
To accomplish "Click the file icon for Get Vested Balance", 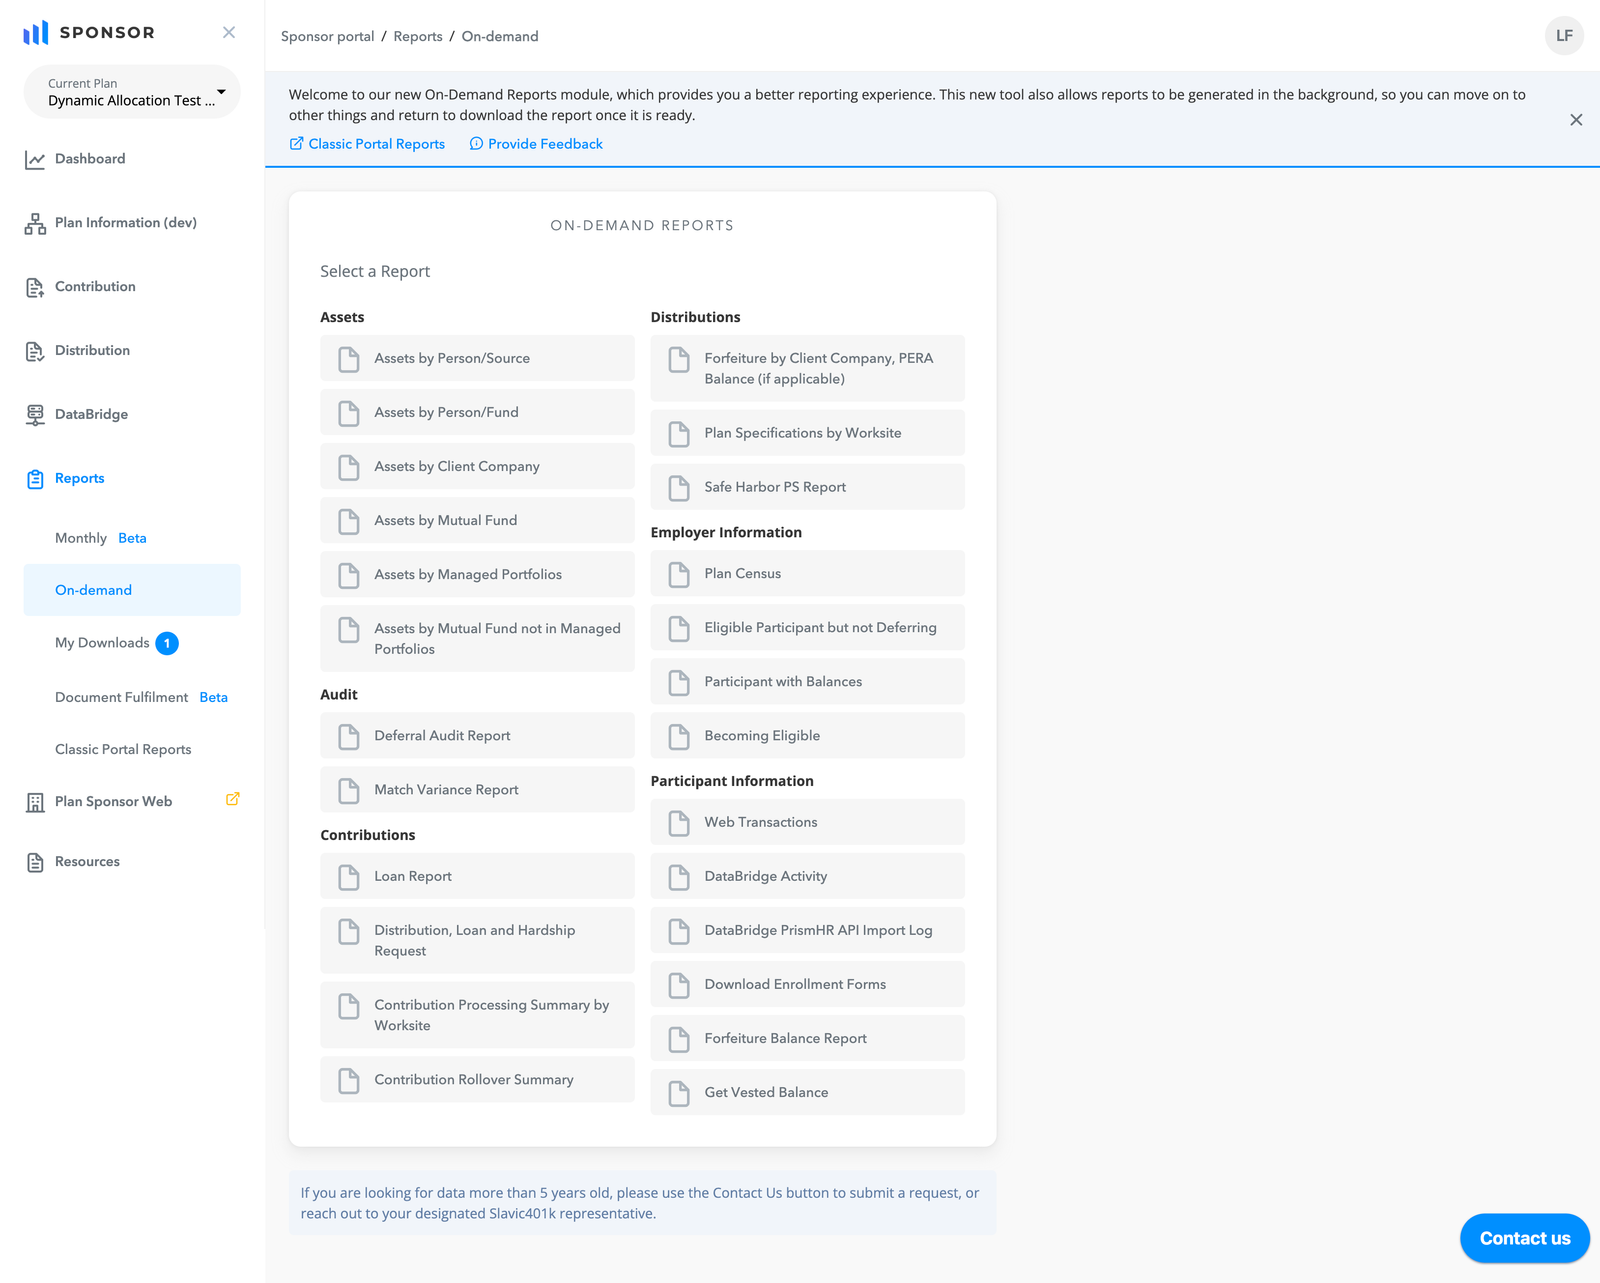I will point(679,1093).
